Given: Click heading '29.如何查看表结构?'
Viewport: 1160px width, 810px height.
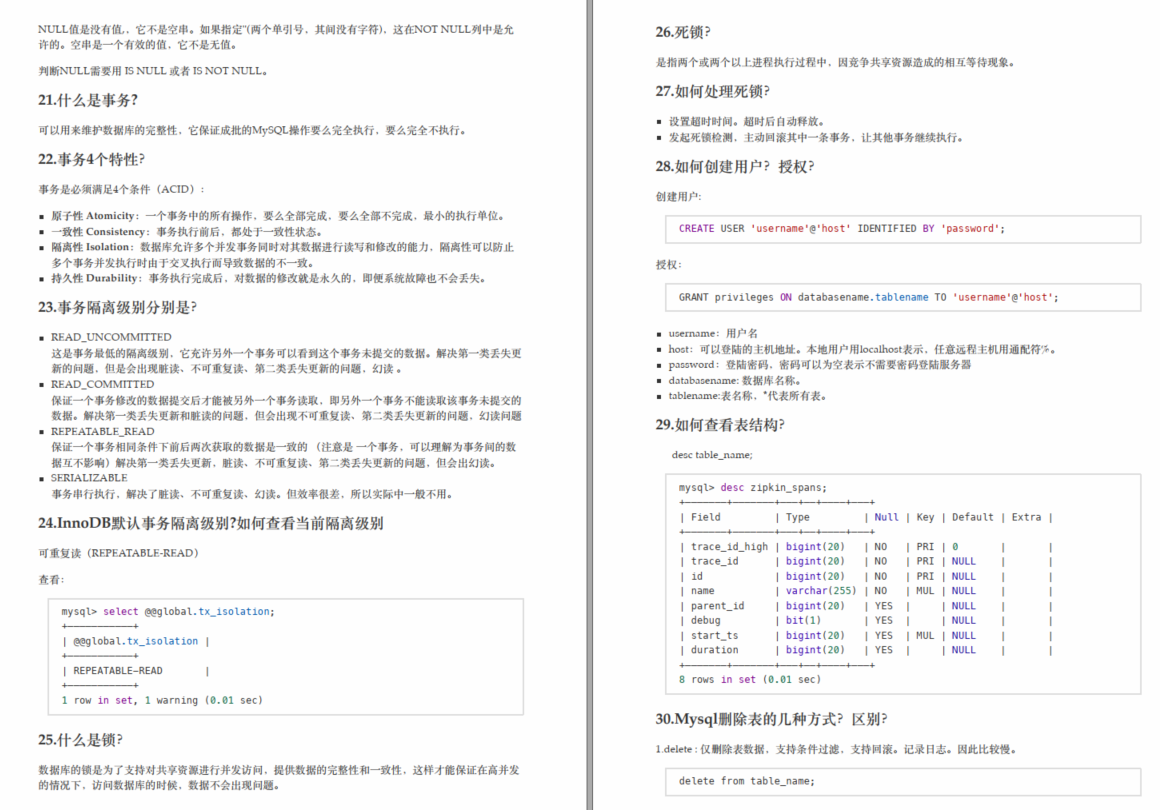Looking at the screenshot, I should coord(720,425).
